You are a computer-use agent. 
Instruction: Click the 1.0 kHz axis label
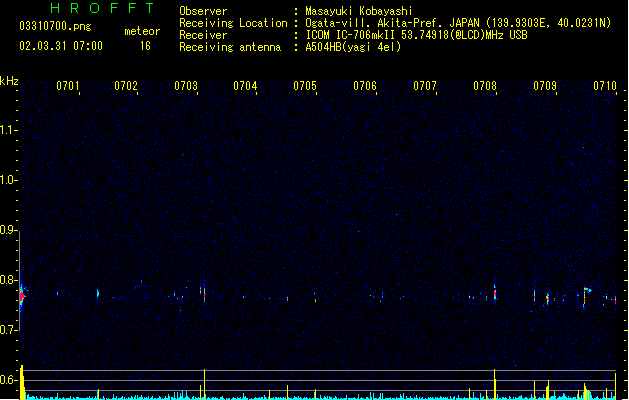pyautogui.click(x=8, y=180)
